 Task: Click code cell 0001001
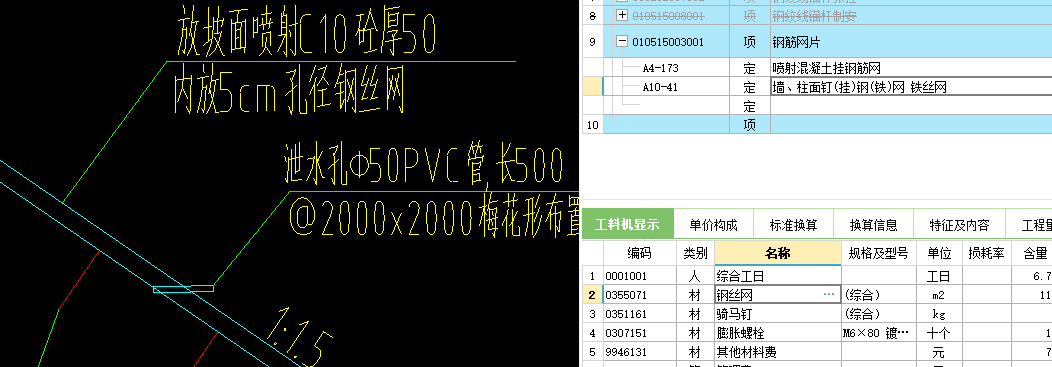pos(639,276)
